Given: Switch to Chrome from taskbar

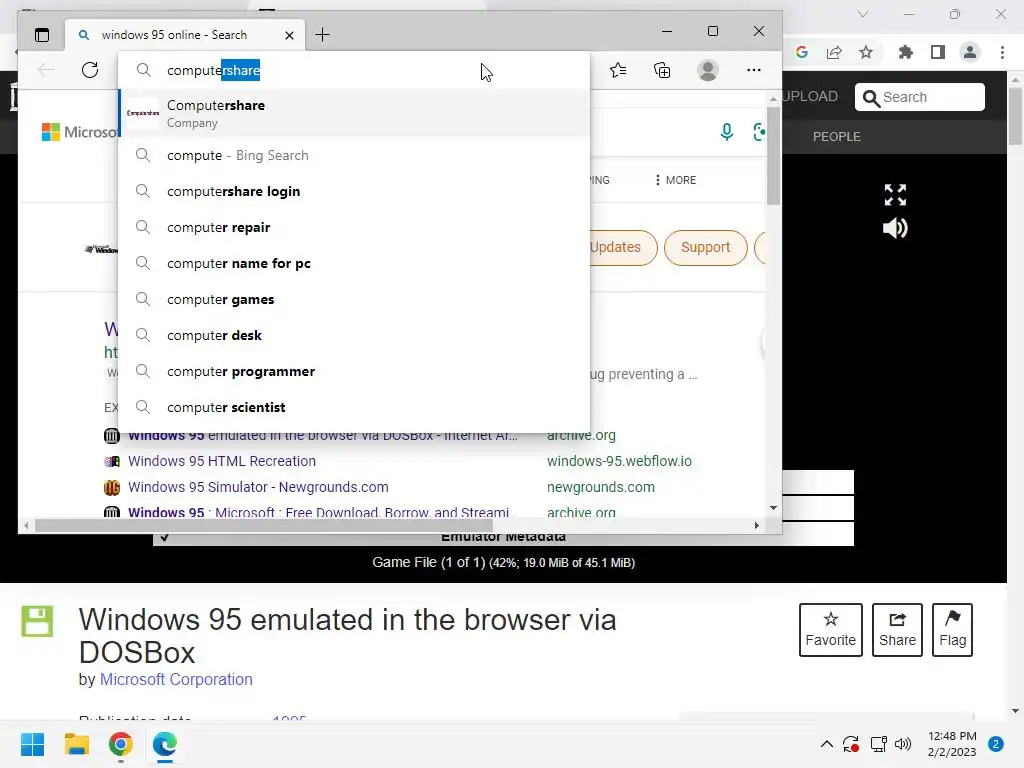Looking at the screenshot, I should 121,744.
